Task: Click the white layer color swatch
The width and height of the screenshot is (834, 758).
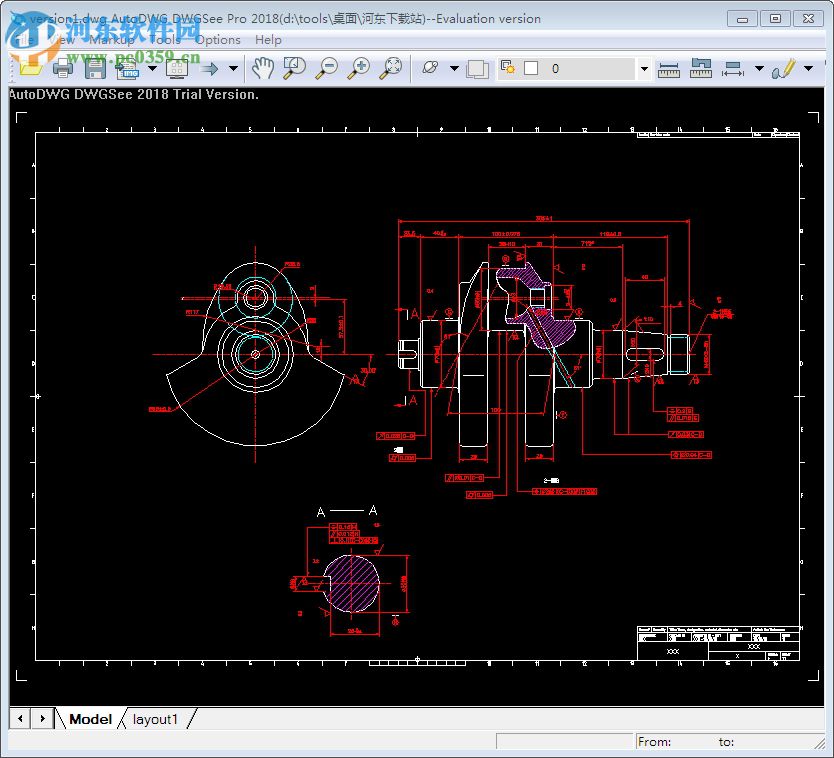Action: [531, 68]
